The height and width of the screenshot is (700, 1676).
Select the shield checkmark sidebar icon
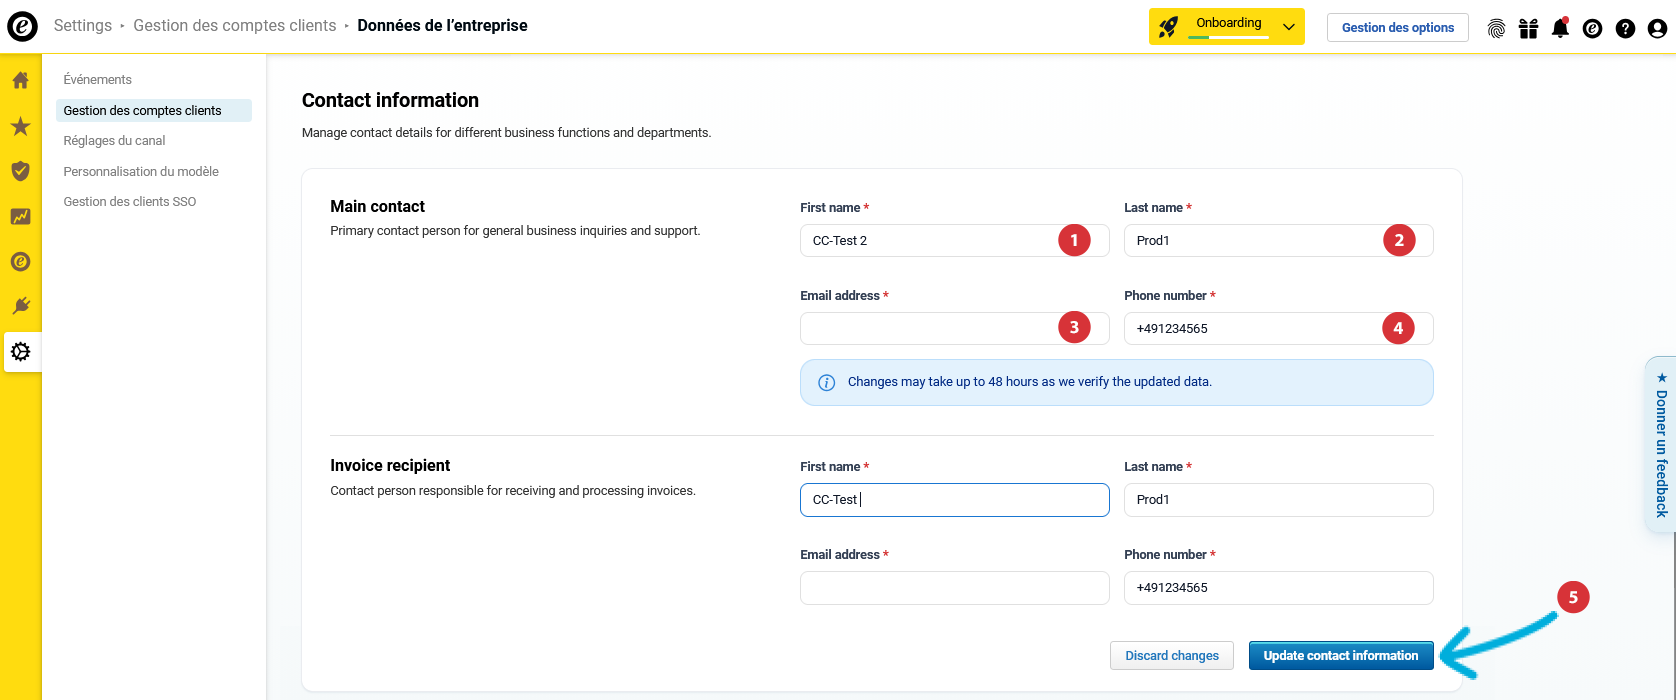[x=20, y=171]
